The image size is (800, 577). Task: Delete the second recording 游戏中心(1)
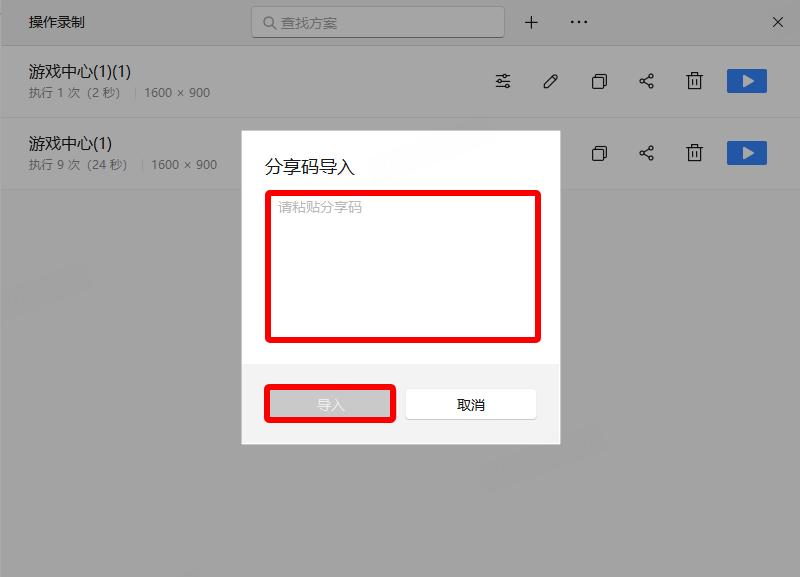[694, 153]
